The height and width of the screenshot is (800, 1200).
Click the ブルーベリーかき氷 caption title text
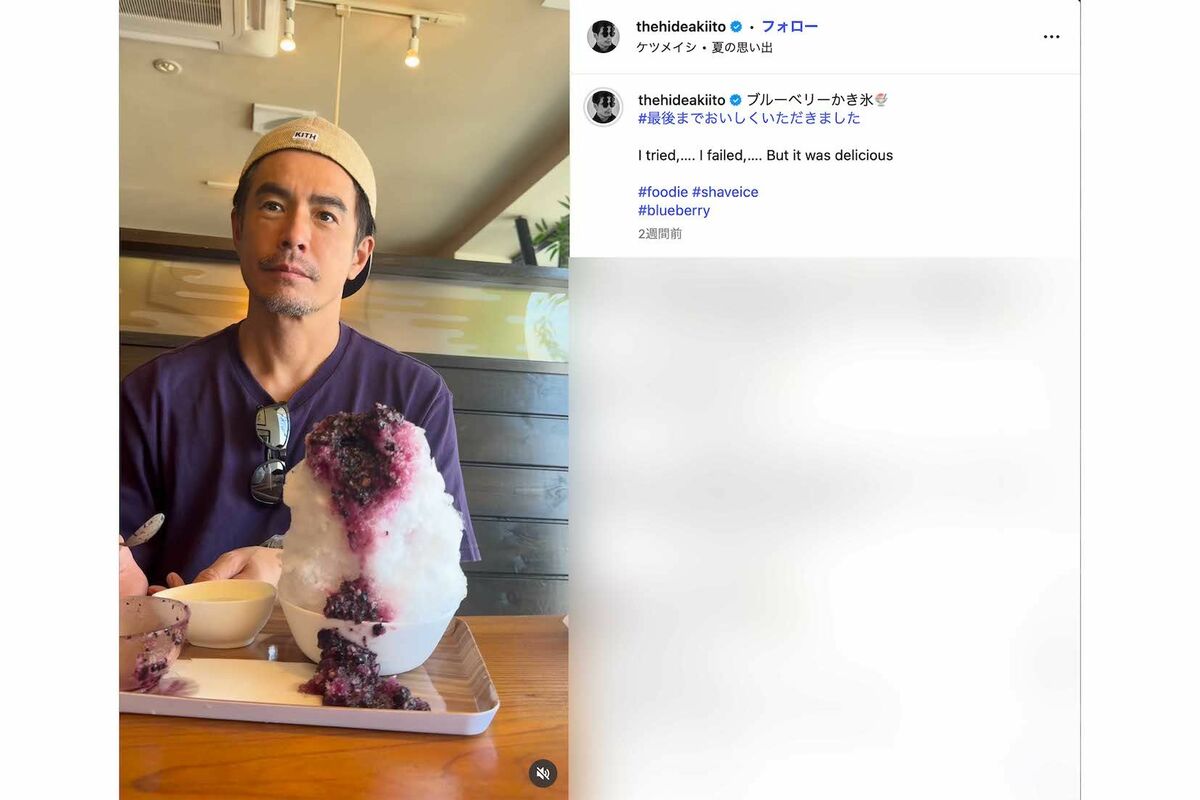(810, 100)
